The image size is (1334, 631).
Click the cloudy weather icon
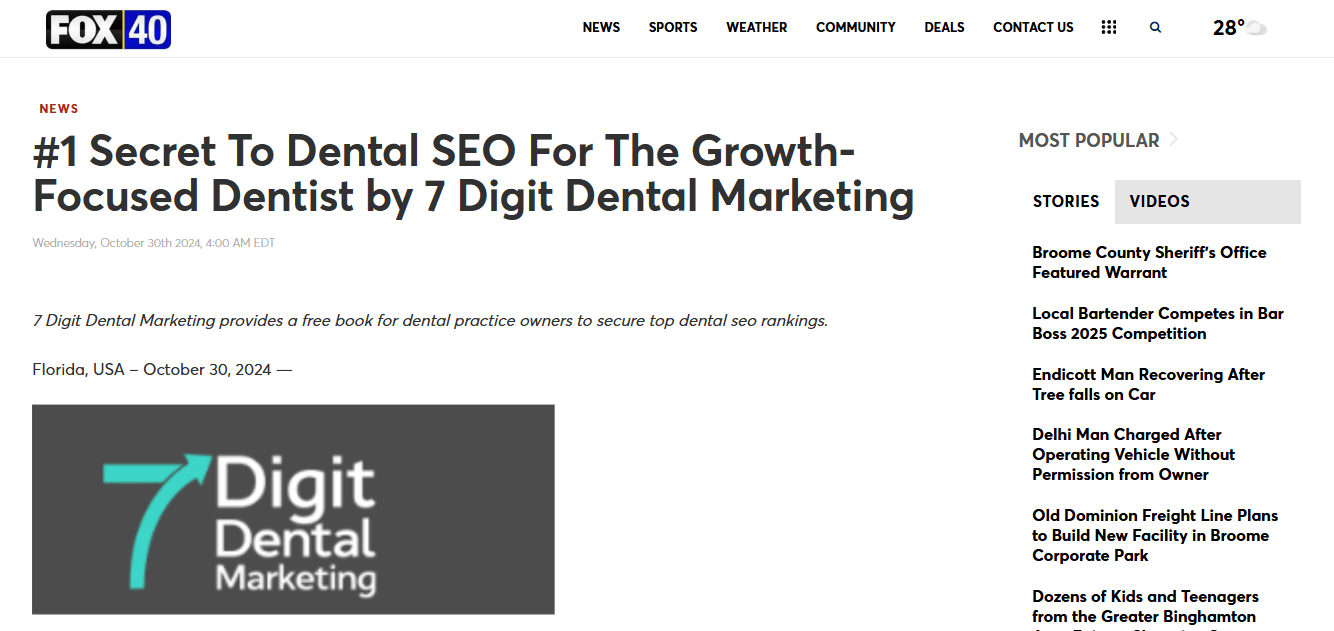1256,28
